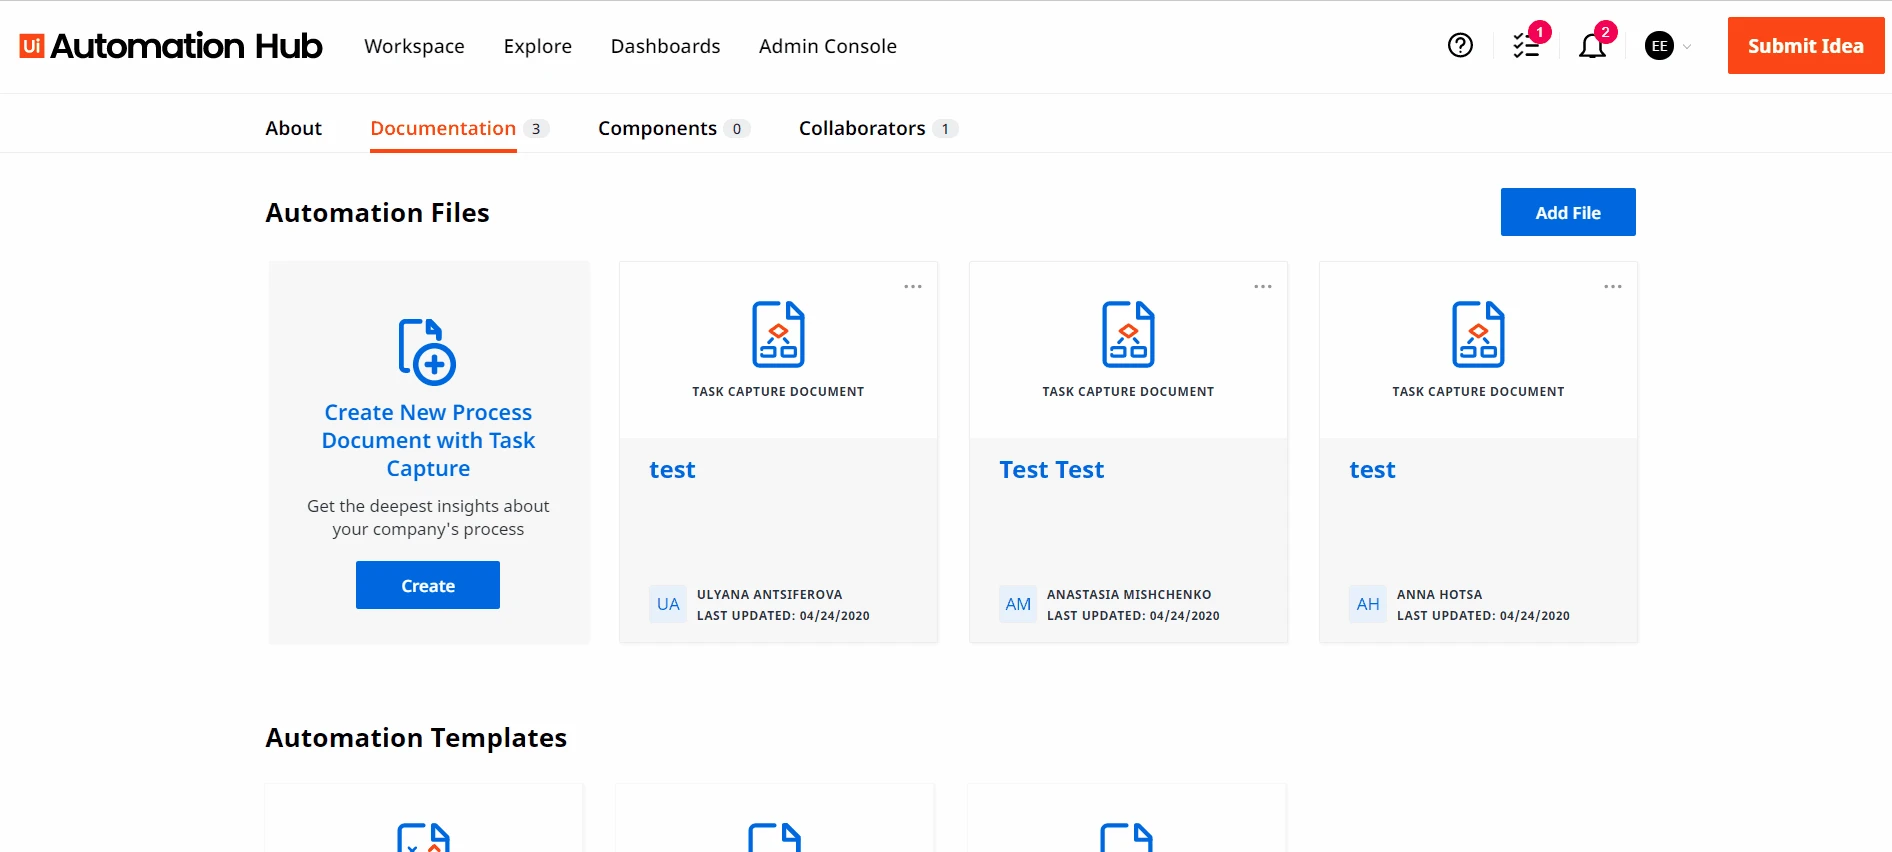Open options menu on Ulyana's test card
Screen dimensions: 1892x852
pos(913,287)
